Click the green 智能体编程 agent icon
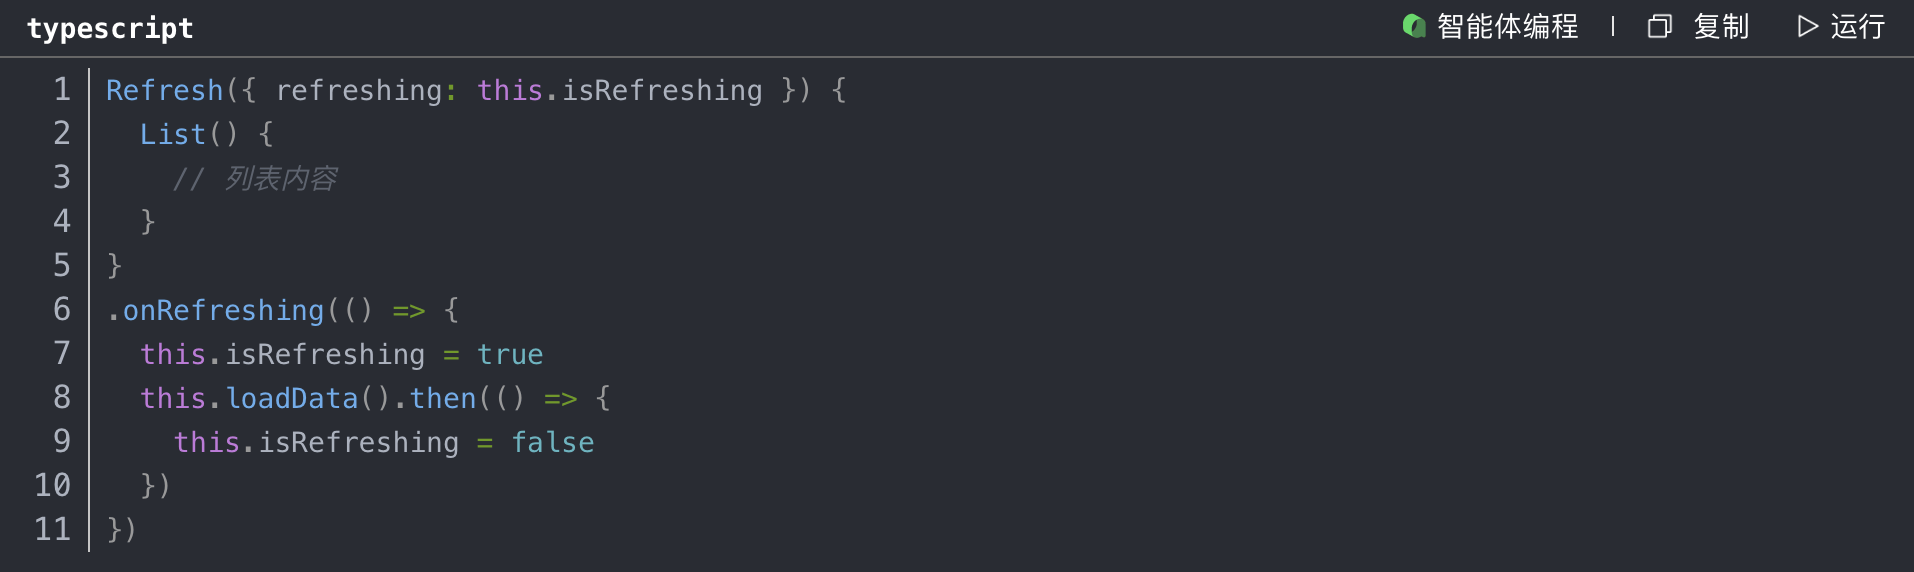Viewport: 1914px width, 572px height. click(x=1413, y=26)
